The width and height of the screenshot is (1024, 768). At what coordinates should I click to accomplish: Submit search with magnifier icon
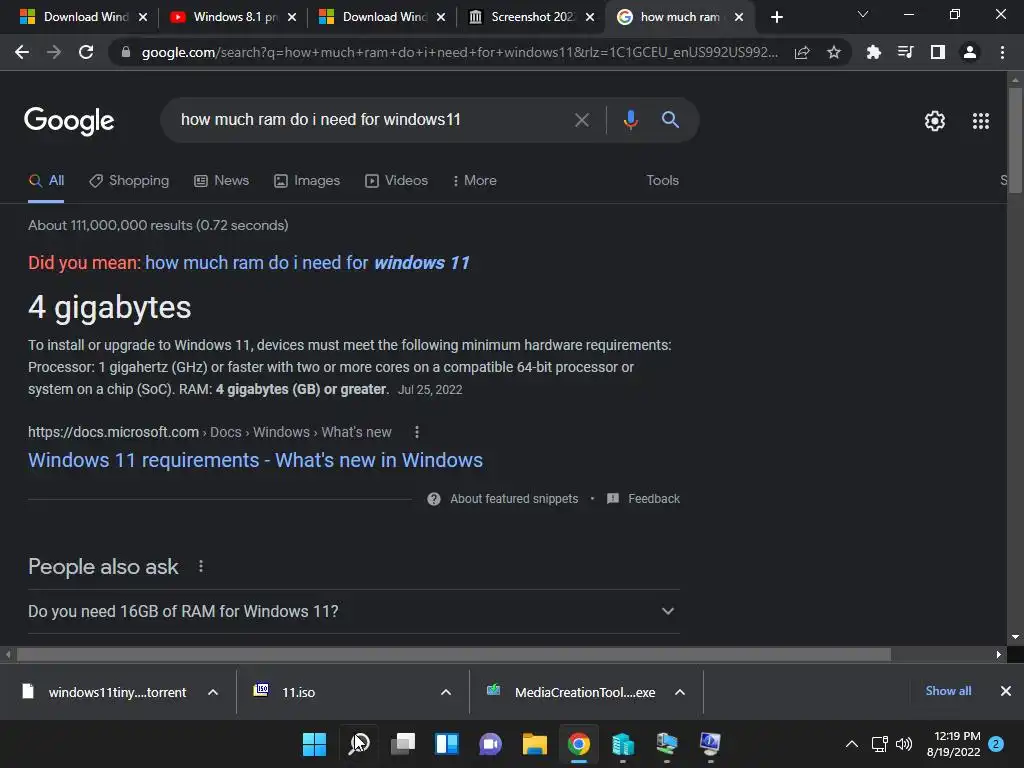coord(670,120)
